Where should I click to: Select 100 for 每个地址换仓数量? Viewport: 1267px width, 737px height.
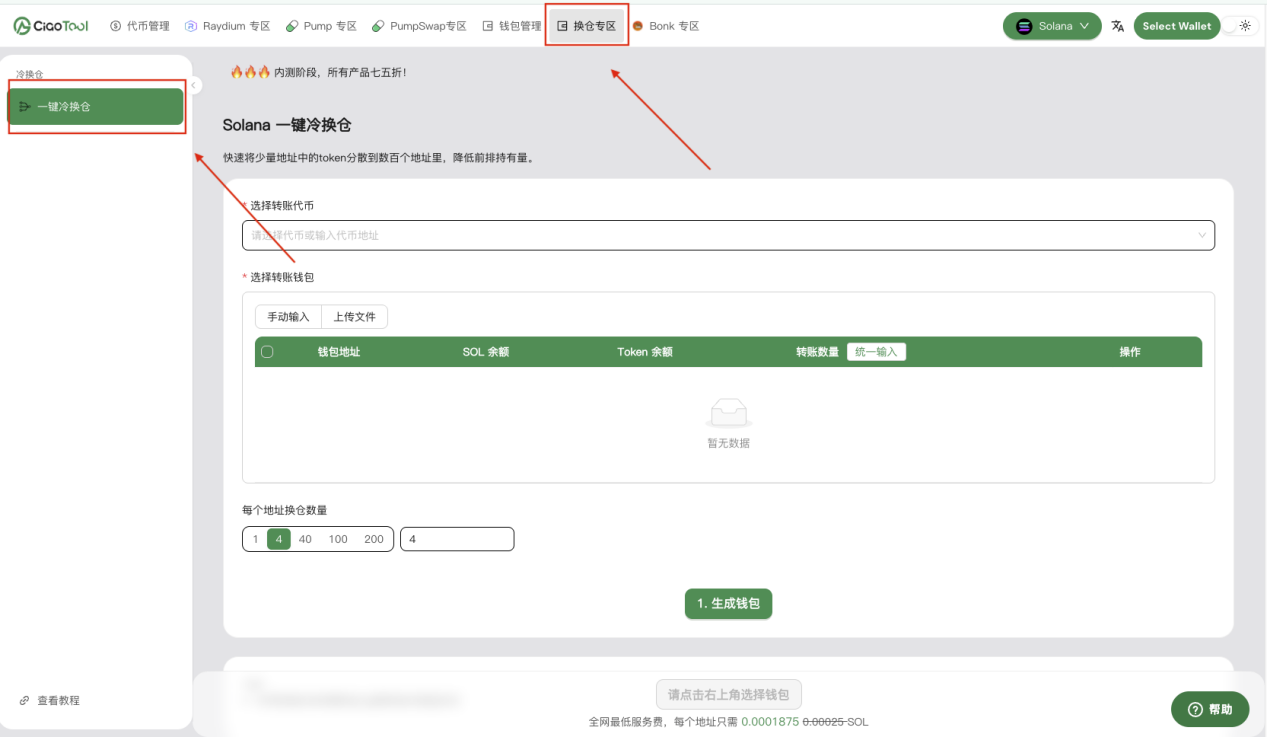338,539
